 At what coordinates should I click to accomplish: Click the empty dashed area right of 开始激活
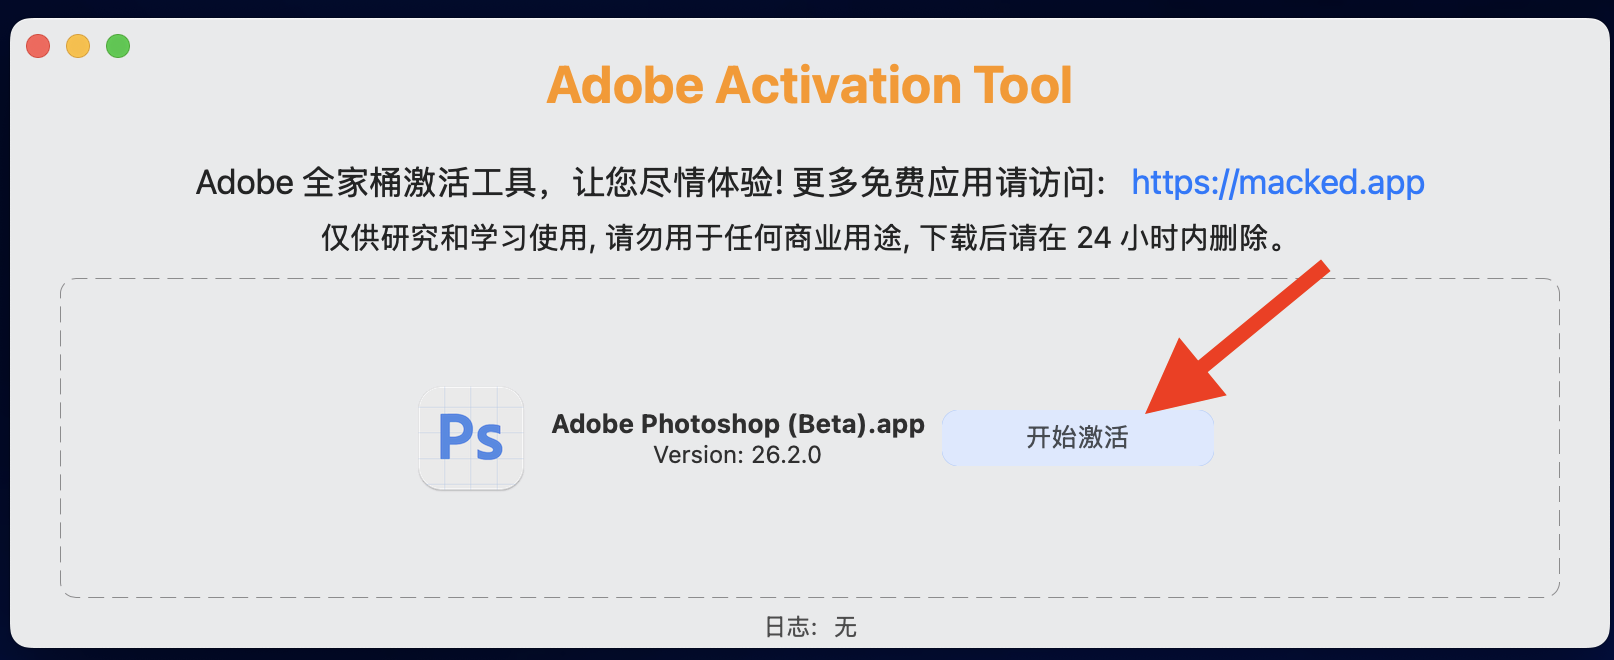[1390, 438]
